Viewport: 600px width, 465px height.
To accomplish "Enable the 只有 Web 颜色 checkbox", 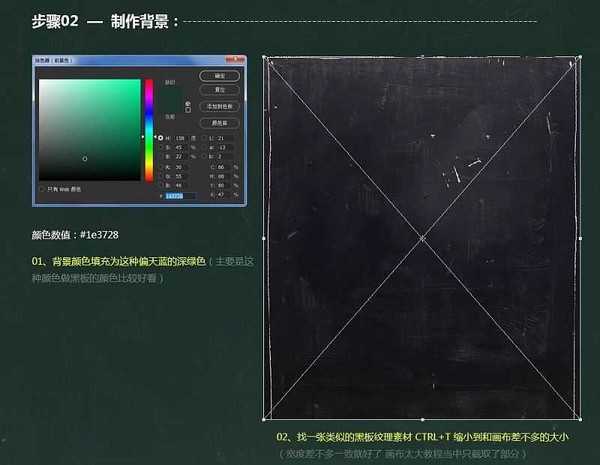I will click(x=43, y=188).
